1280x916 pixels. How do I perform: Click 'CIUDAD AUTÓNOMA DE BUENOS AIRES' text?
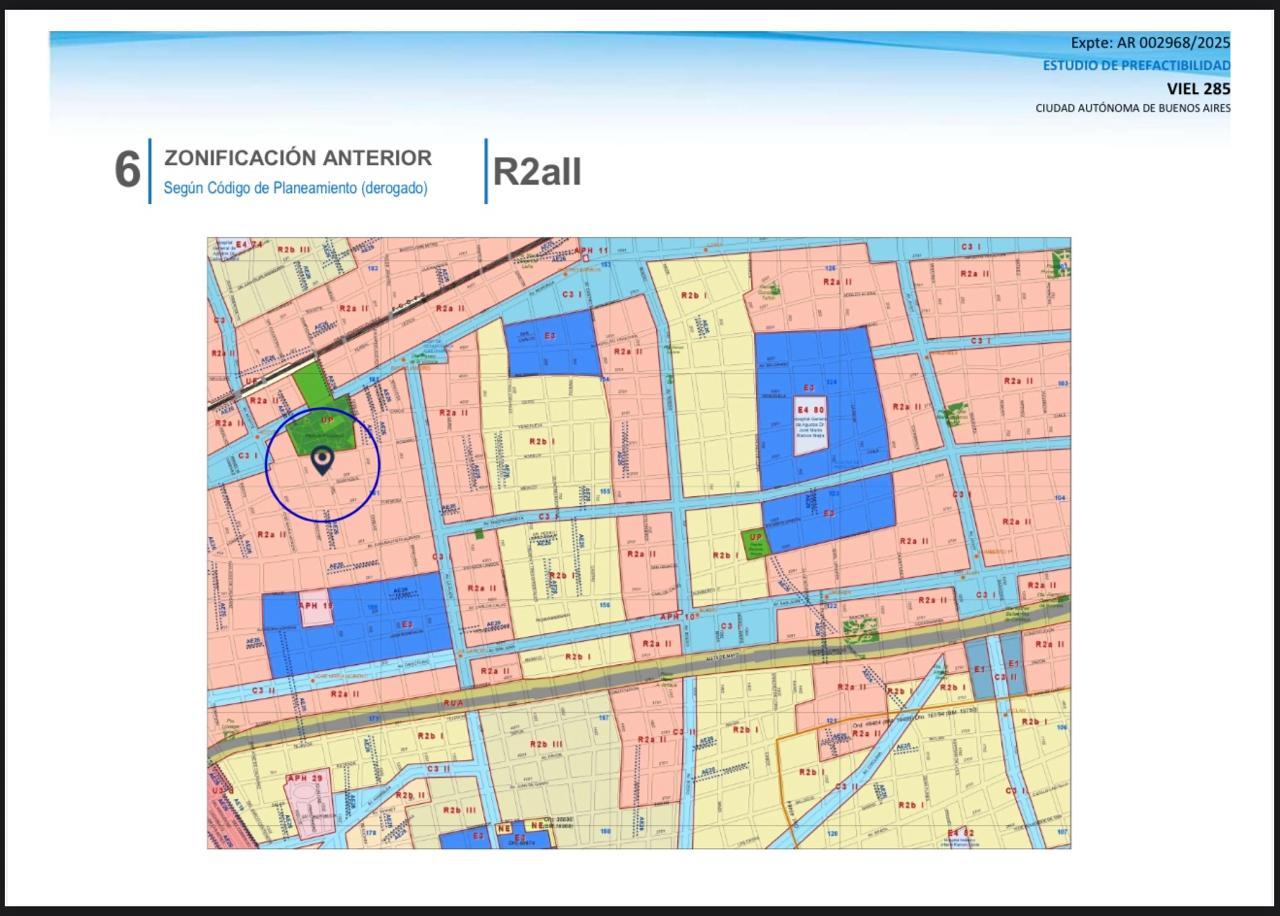1133,108
